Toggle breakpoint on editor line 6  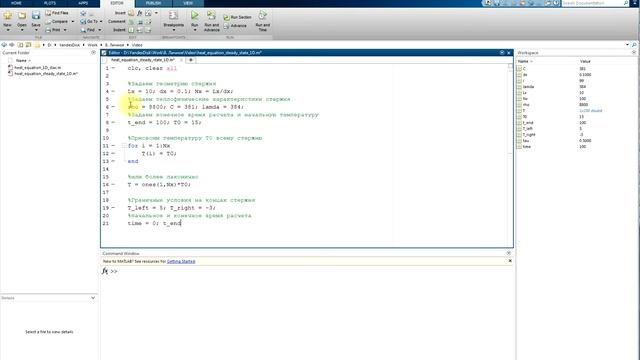[x=113, y=107]
